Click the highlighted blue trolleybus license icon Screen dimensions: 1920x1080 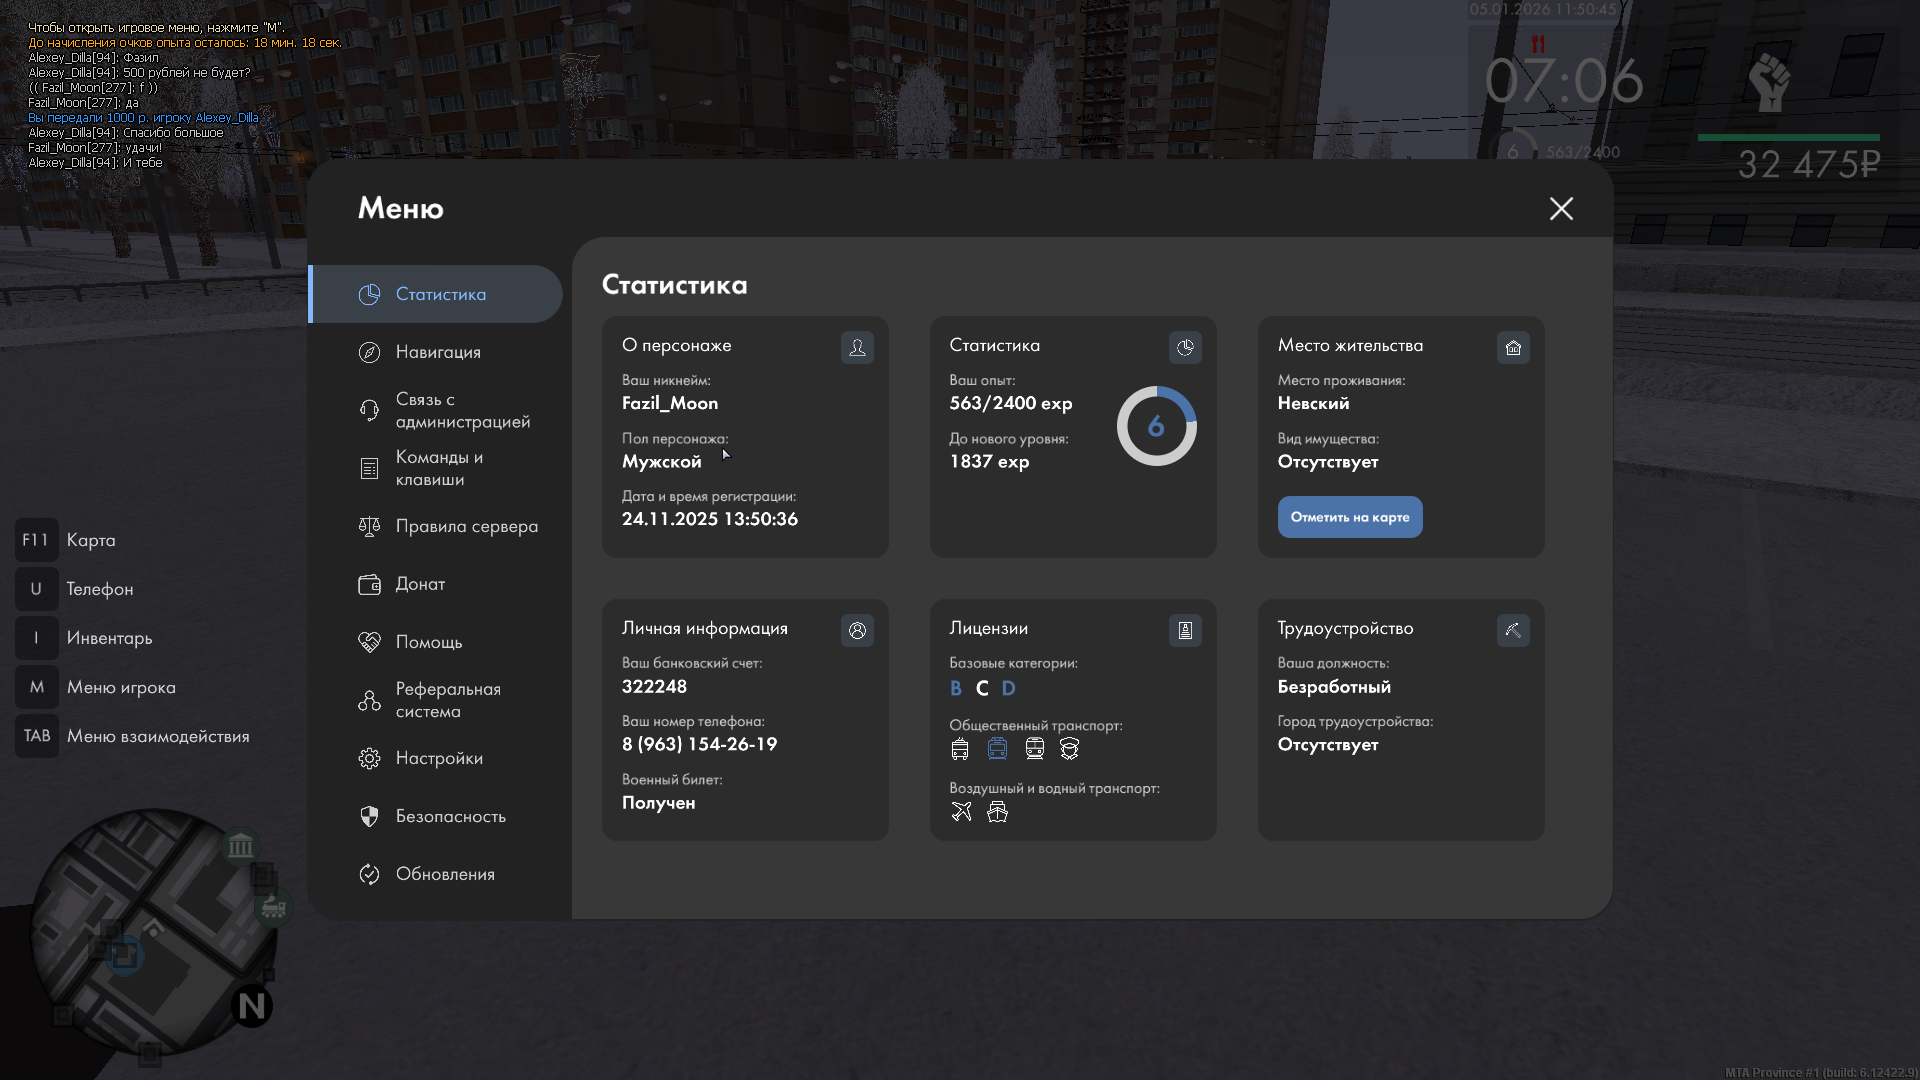click(997, 749)
